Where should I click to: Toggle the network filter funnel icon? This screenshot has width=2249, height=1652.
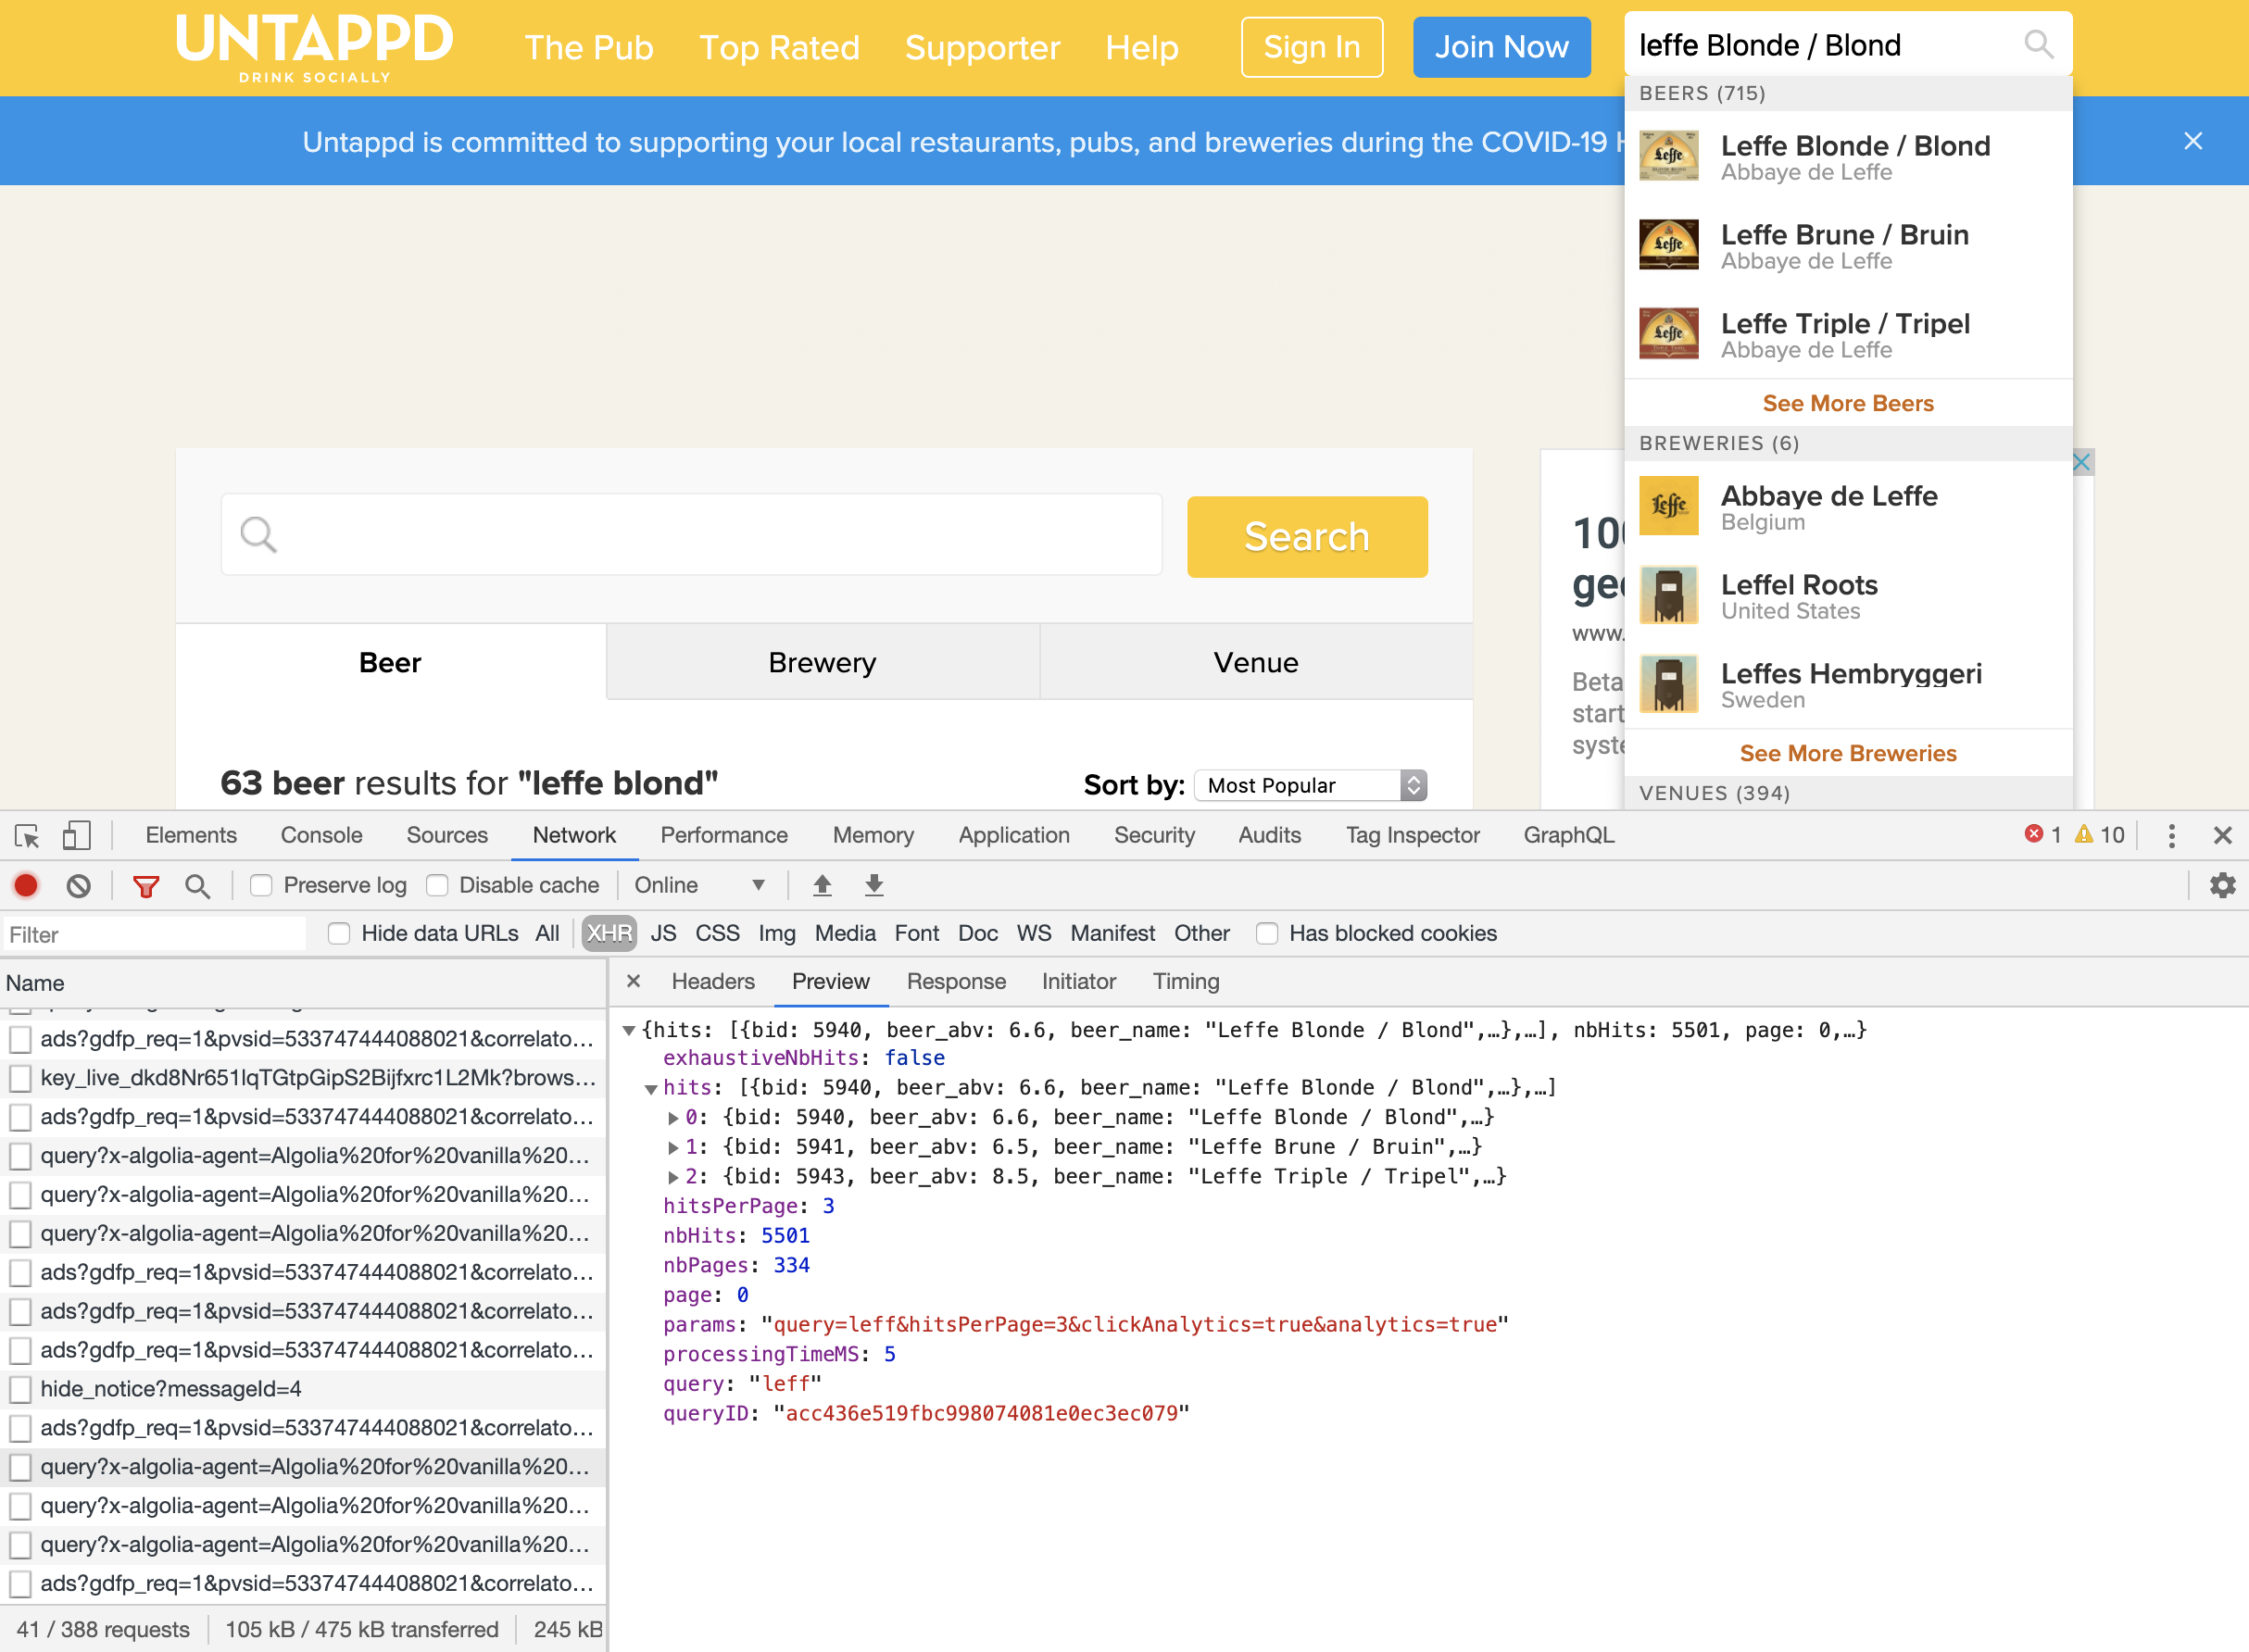[x=146, y=886]
